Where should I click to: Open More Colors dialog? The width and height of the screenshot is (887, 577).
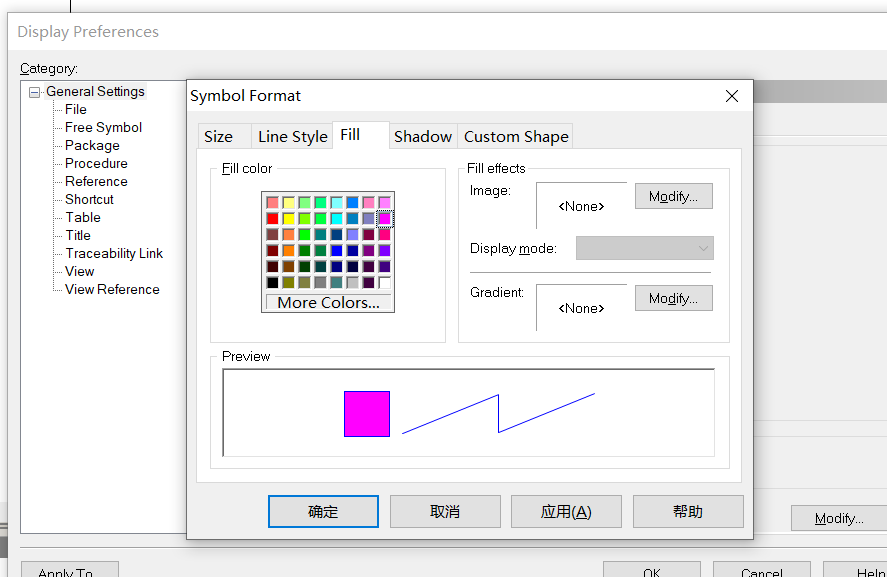[327, 303]
